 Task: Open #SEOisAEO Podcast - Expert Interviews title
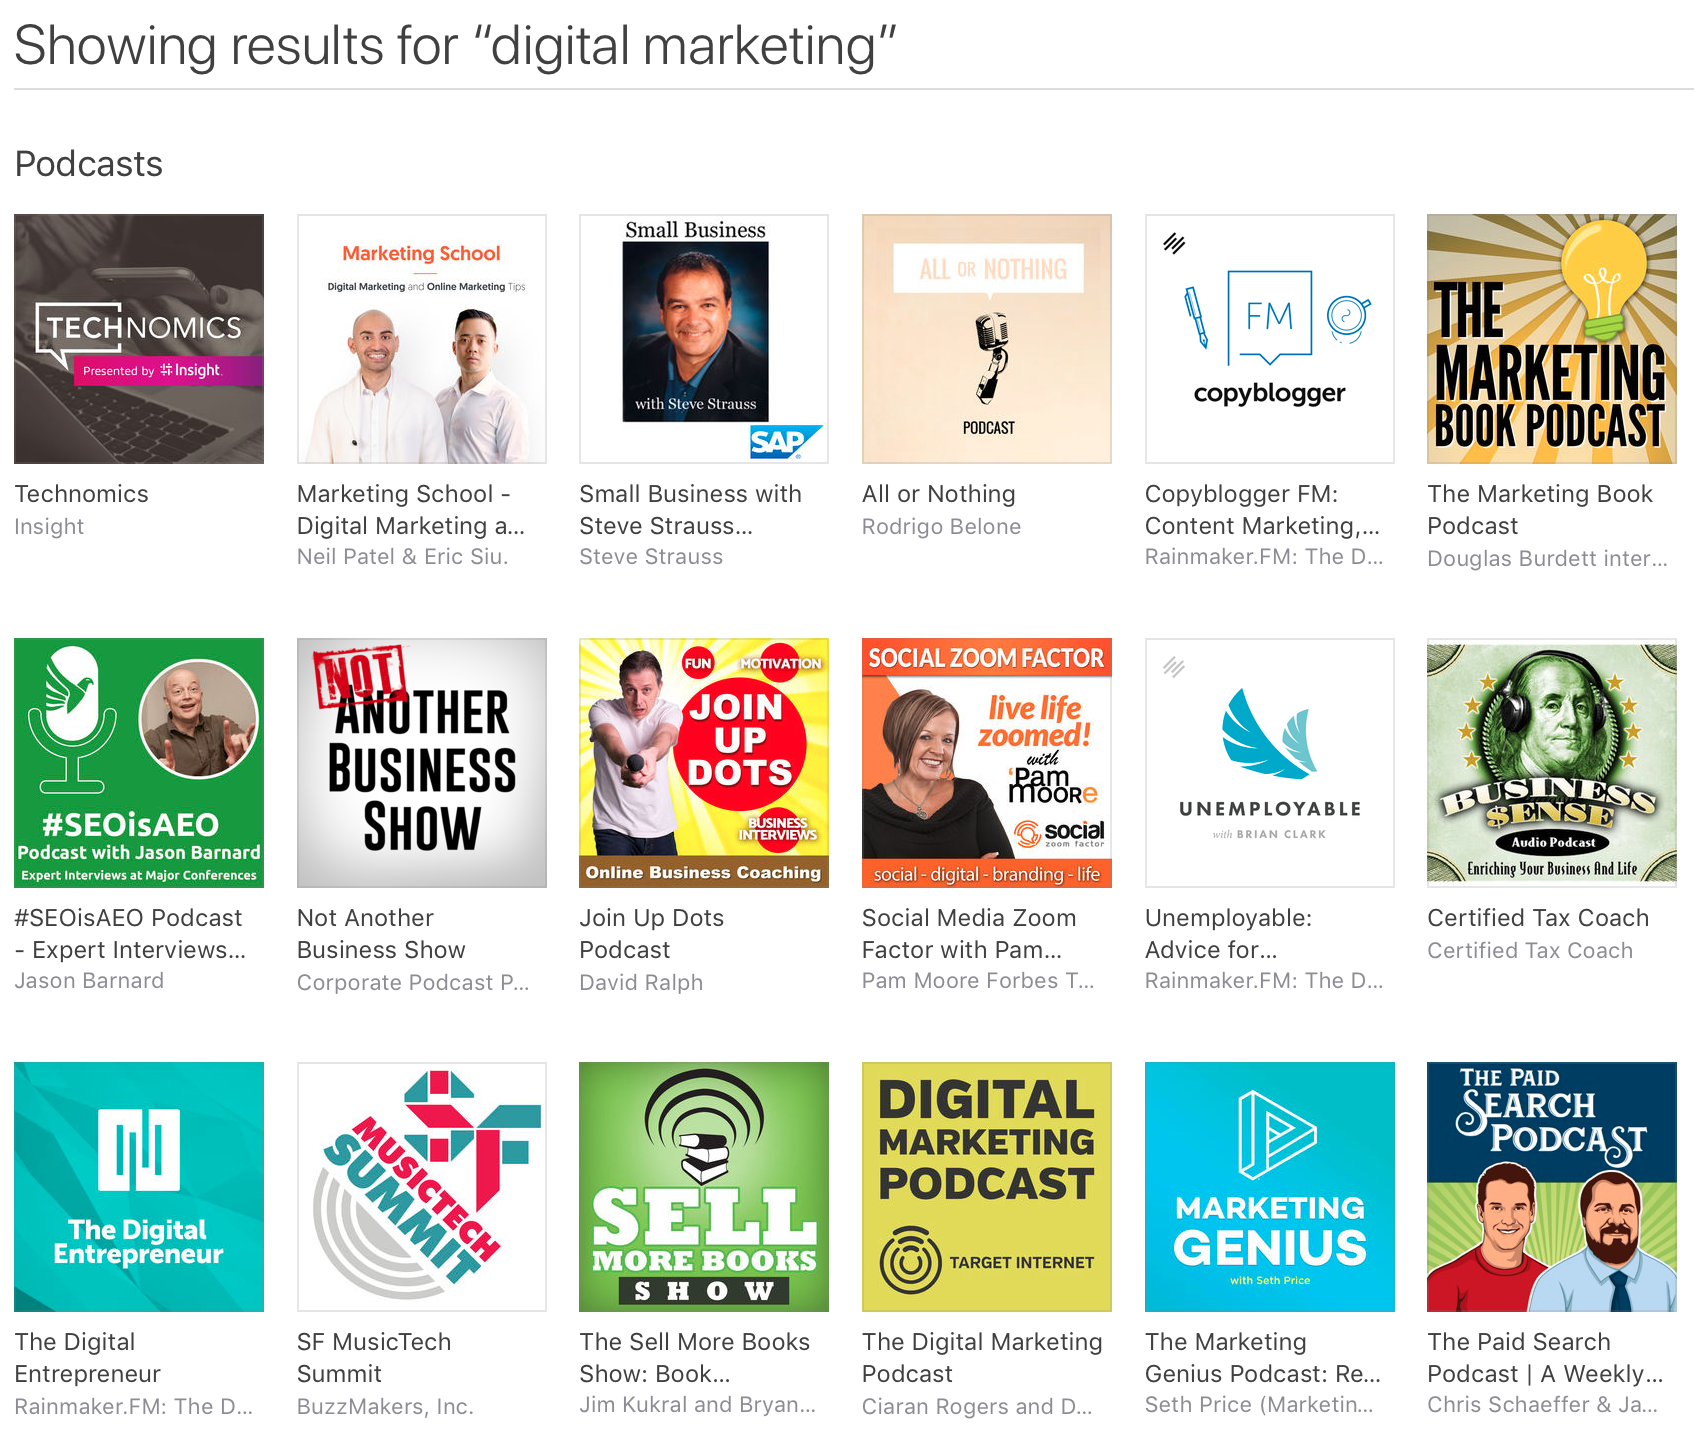click(x=130, y=934)
